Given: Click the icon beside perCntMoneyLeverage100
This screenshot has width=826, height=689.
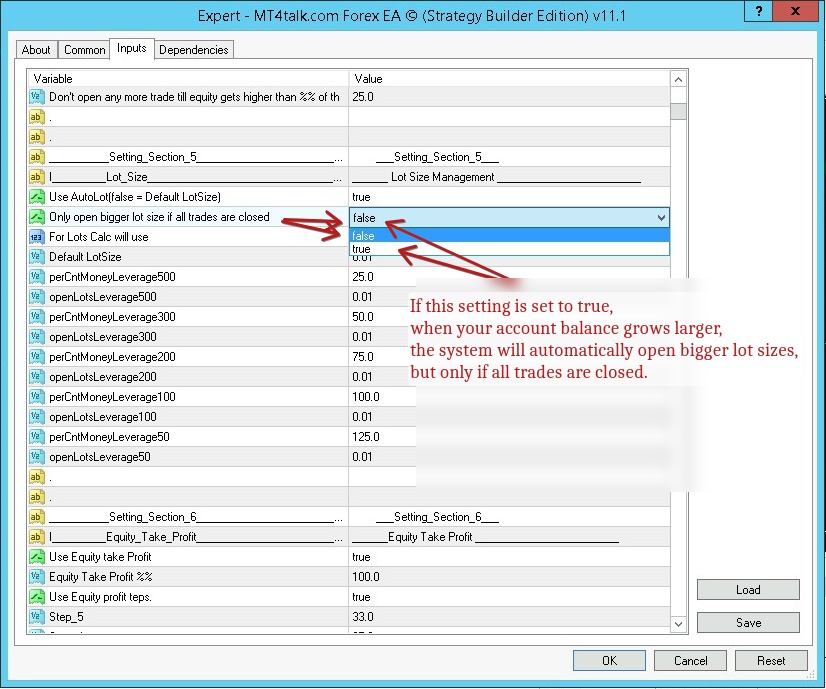Looking at the screenshot, I should pyautogui.click(x=36, y=397).
